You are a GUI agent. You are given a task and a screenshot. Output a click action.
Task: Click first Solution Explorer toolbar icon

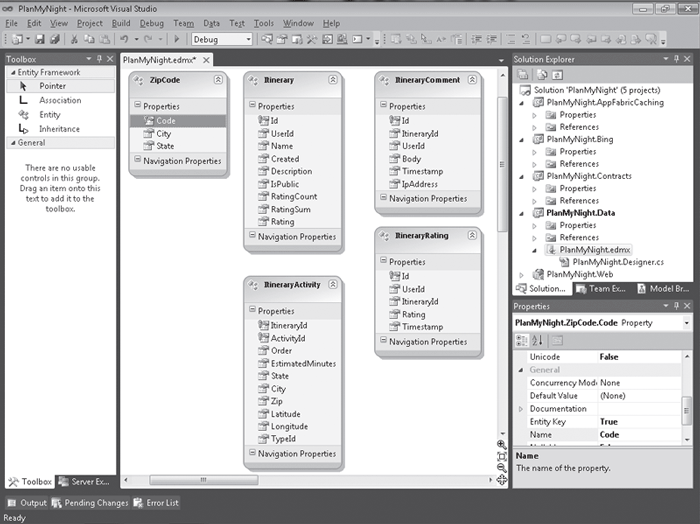coord(523,75)
